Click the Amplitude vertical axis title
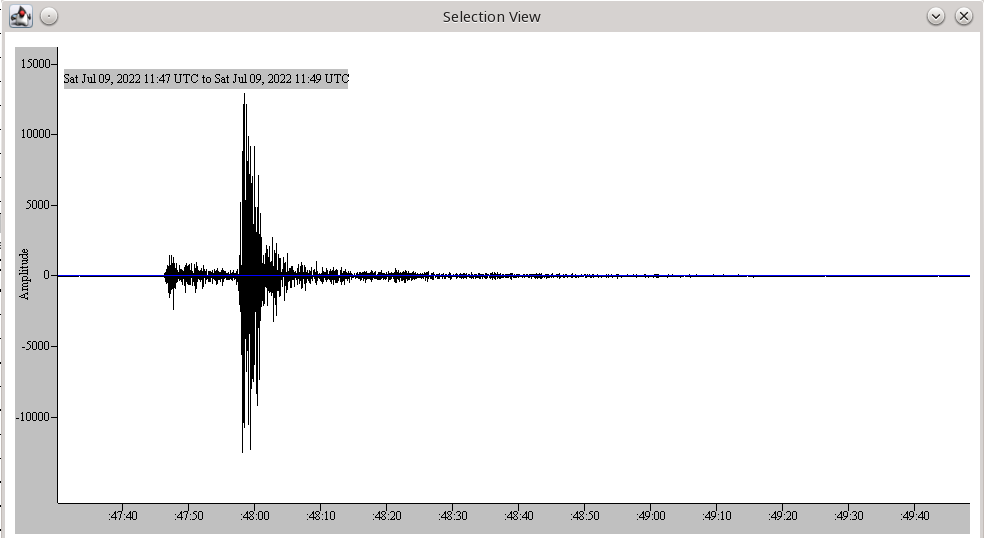Viewport: 984px width, 538px height. [x=25, y=274]
